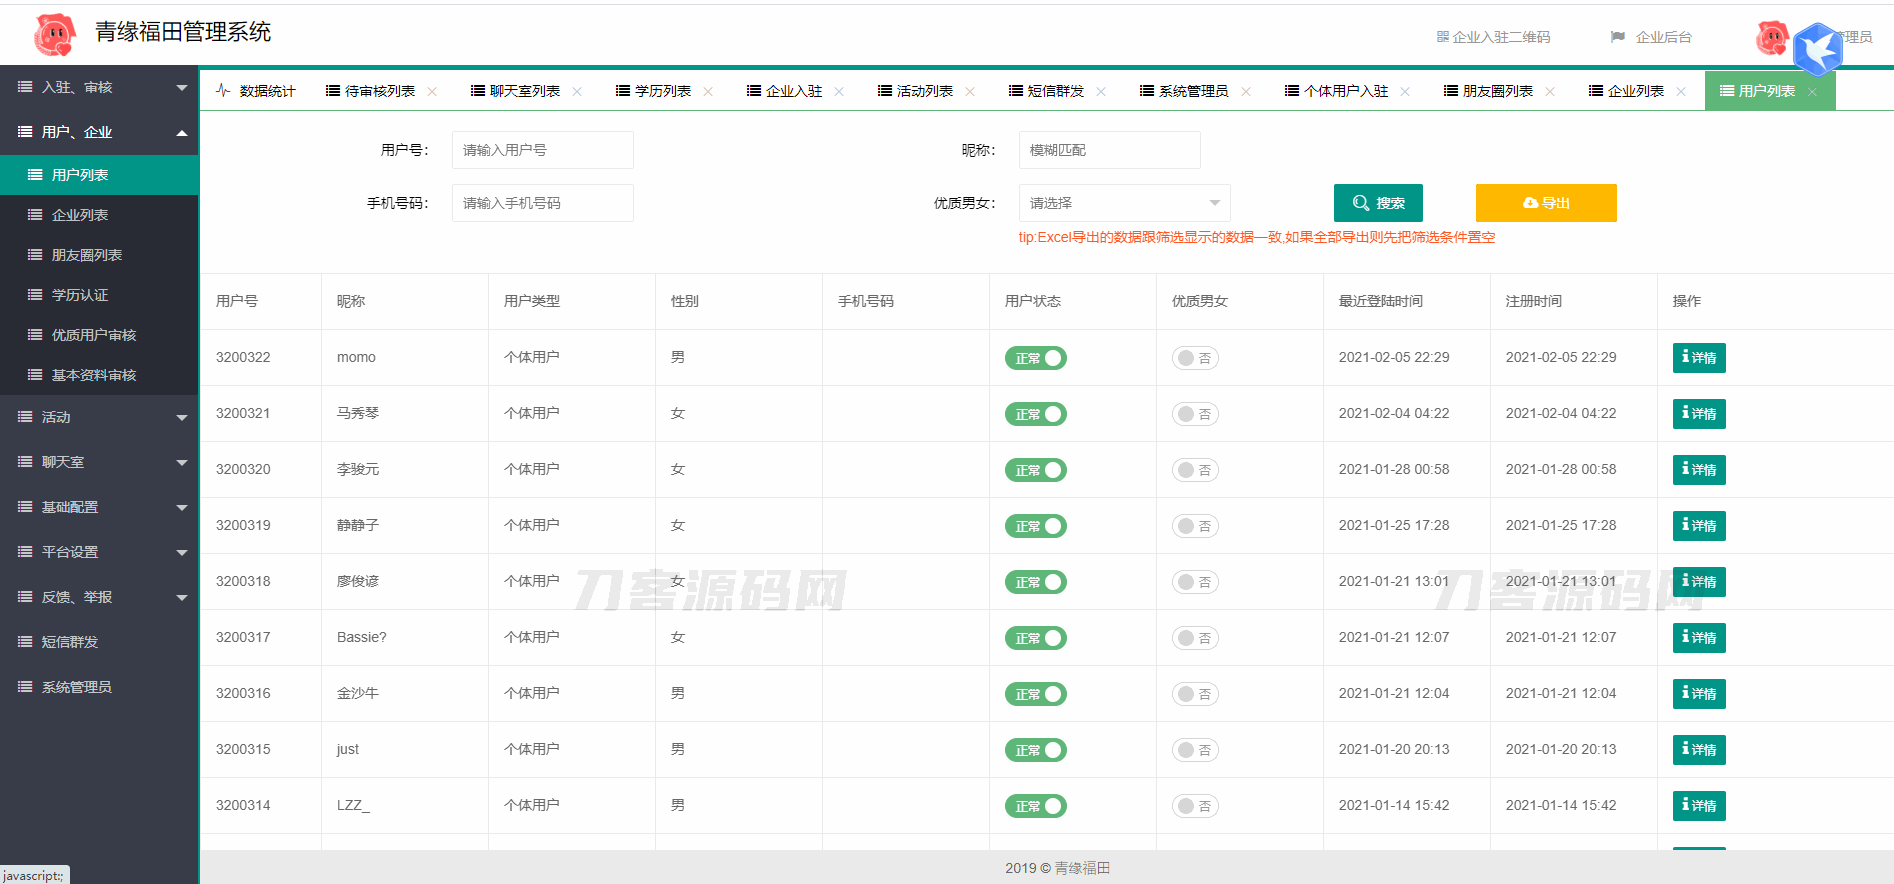Screen dimensions: 1894x884
Task: Click the 企业后台 flag icon
Action: click(1617, 37)
